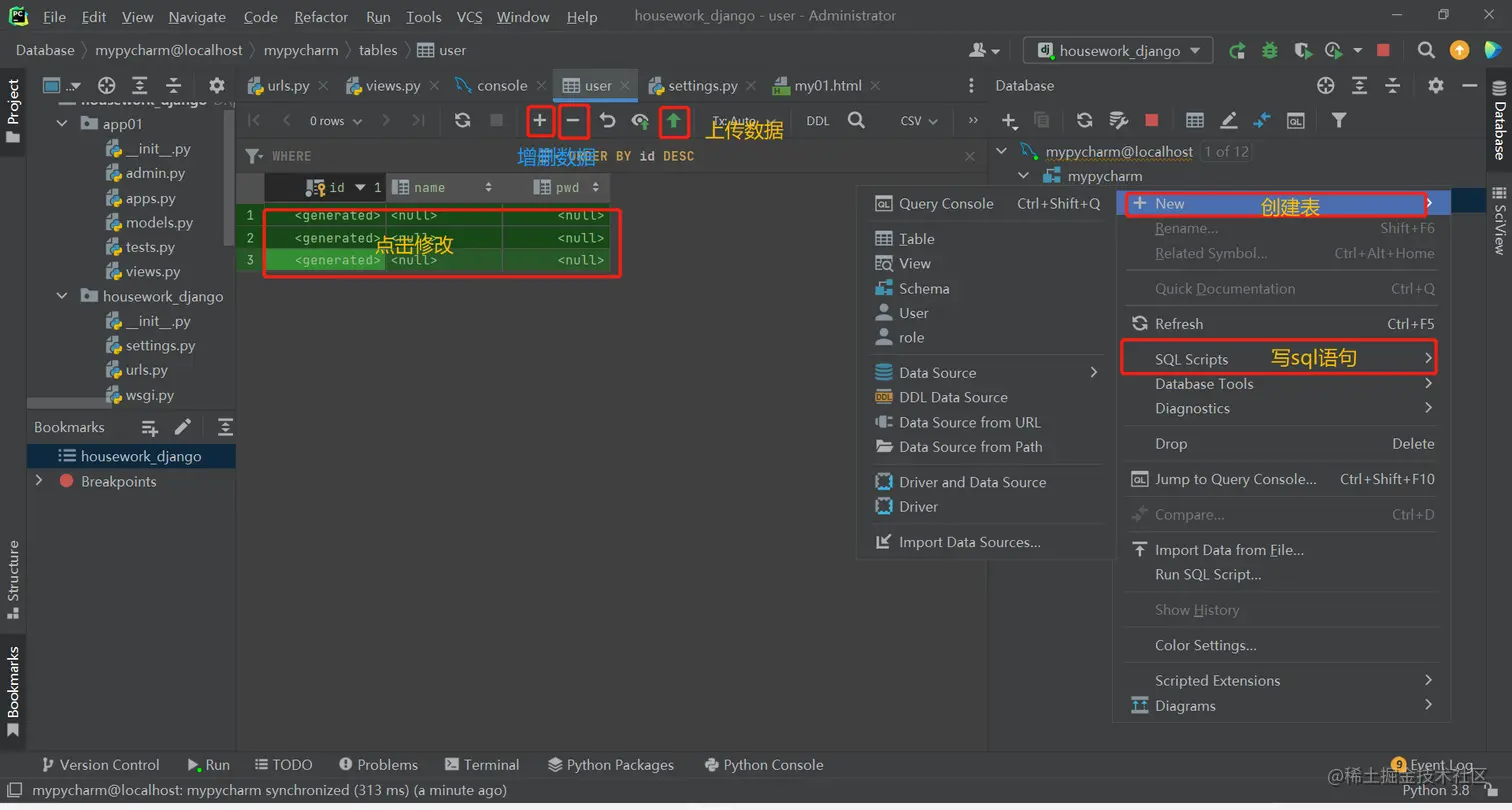Open the Terminal tool window
The width and height of the screenshot is (1512, 810).
[x=482, y=765]
